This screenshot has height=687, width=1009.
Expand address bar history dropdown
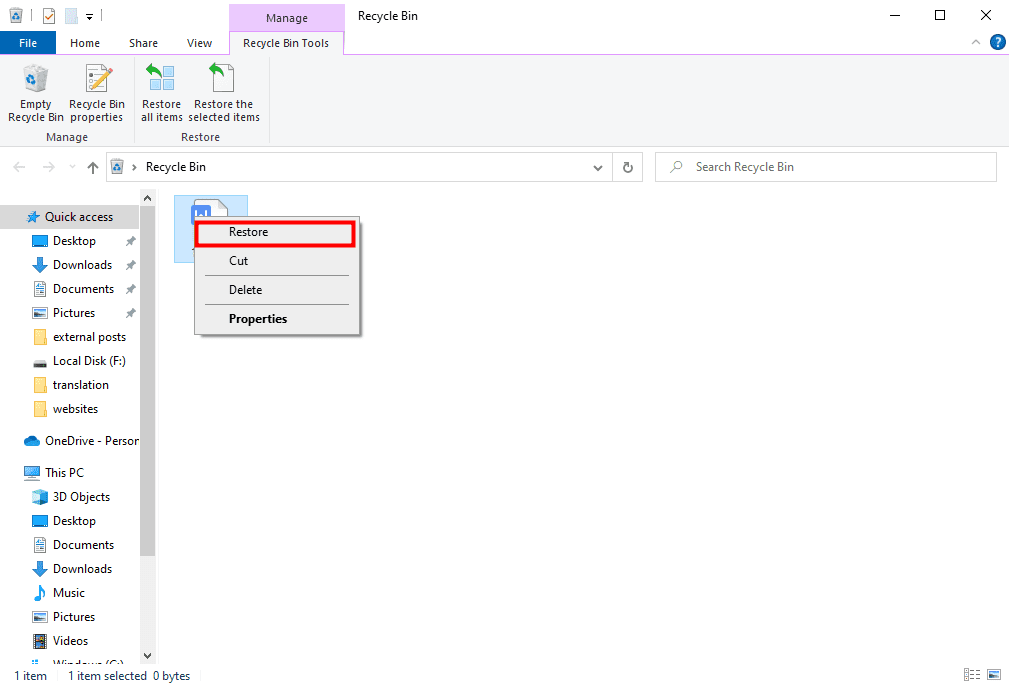point(598,167)
